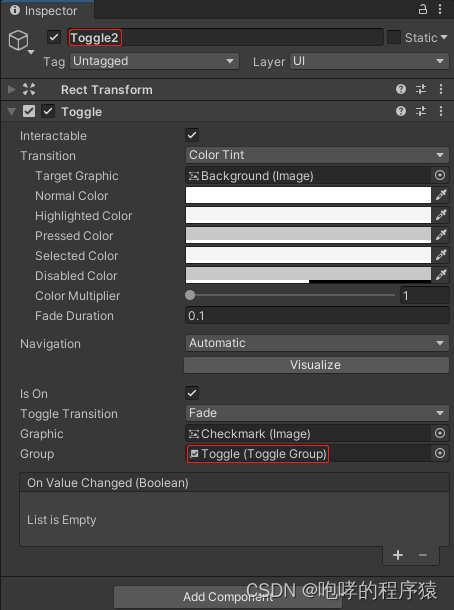454x610 pixels.
Task: Toggle the GameObject active checkbox
Action: tap(54, 37)
